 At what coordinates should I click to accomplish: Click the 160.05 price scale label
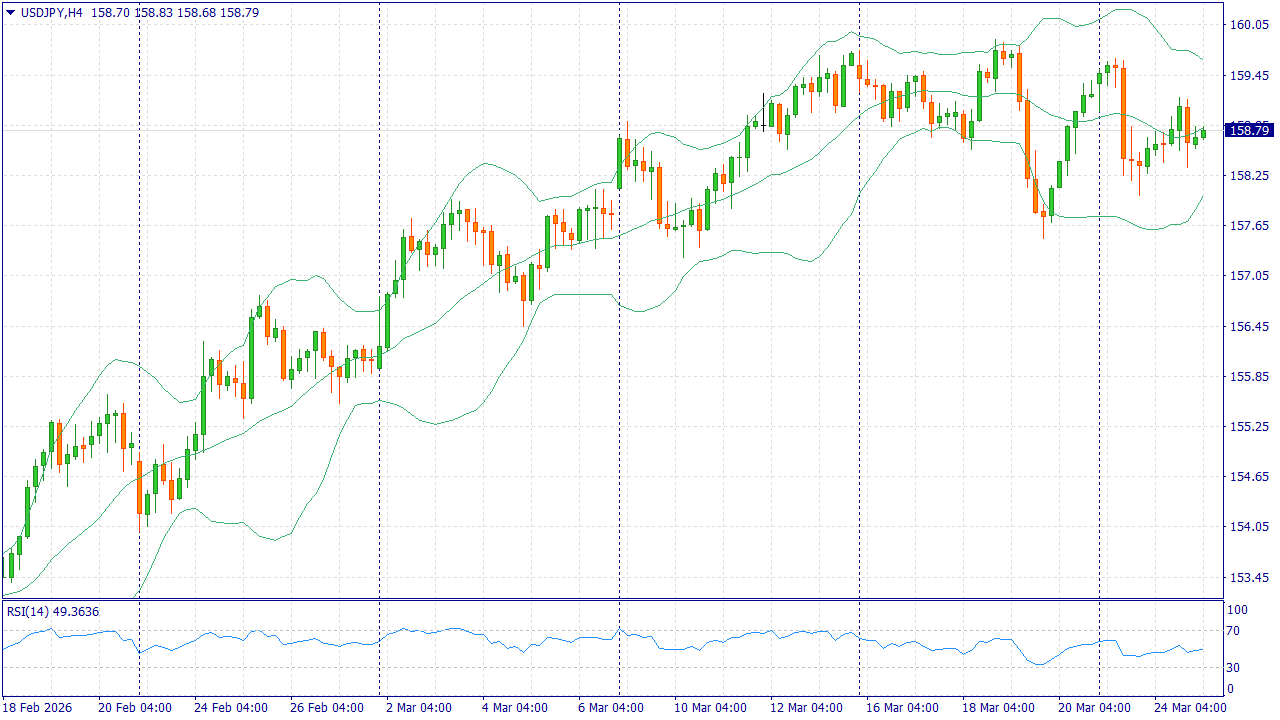[1249, 25]
